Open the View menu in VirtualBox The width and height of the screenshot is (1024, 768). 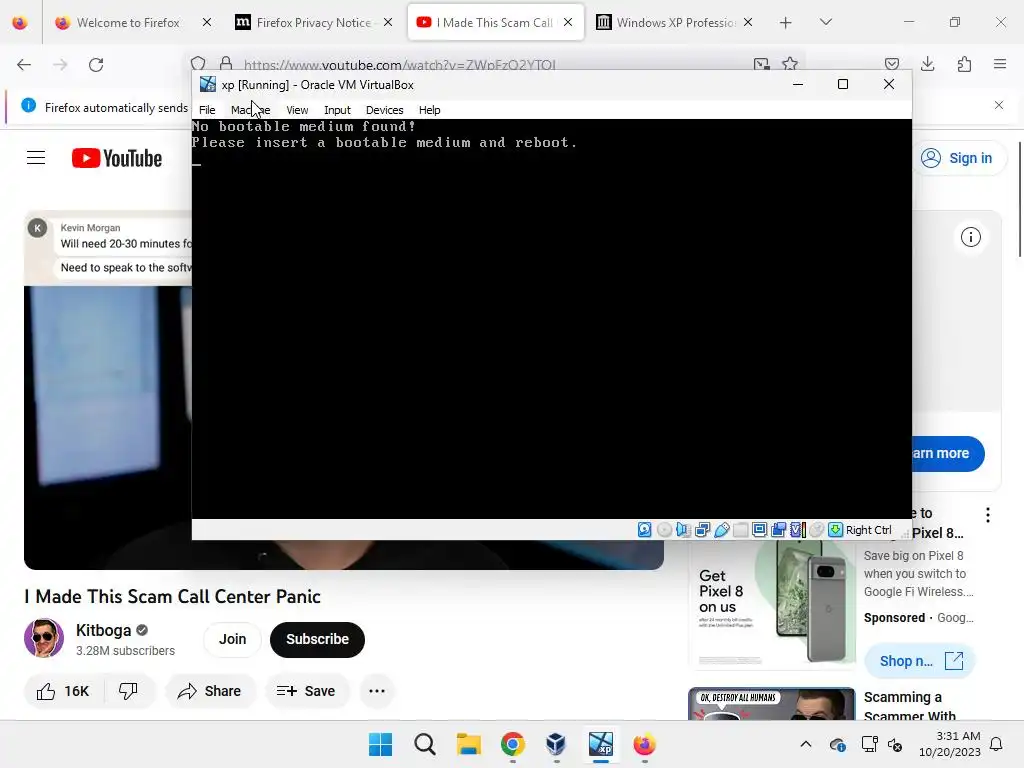click(x=297, y=110)
